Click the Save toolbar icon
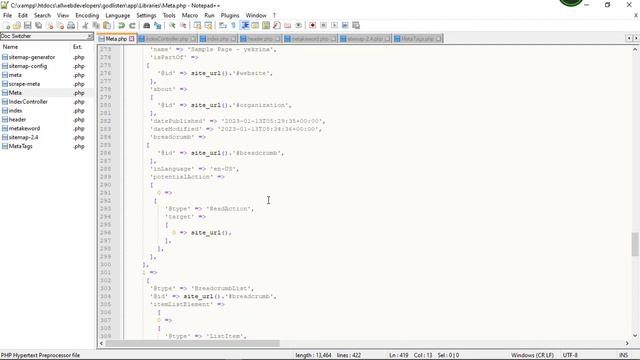 pos(27,25)
